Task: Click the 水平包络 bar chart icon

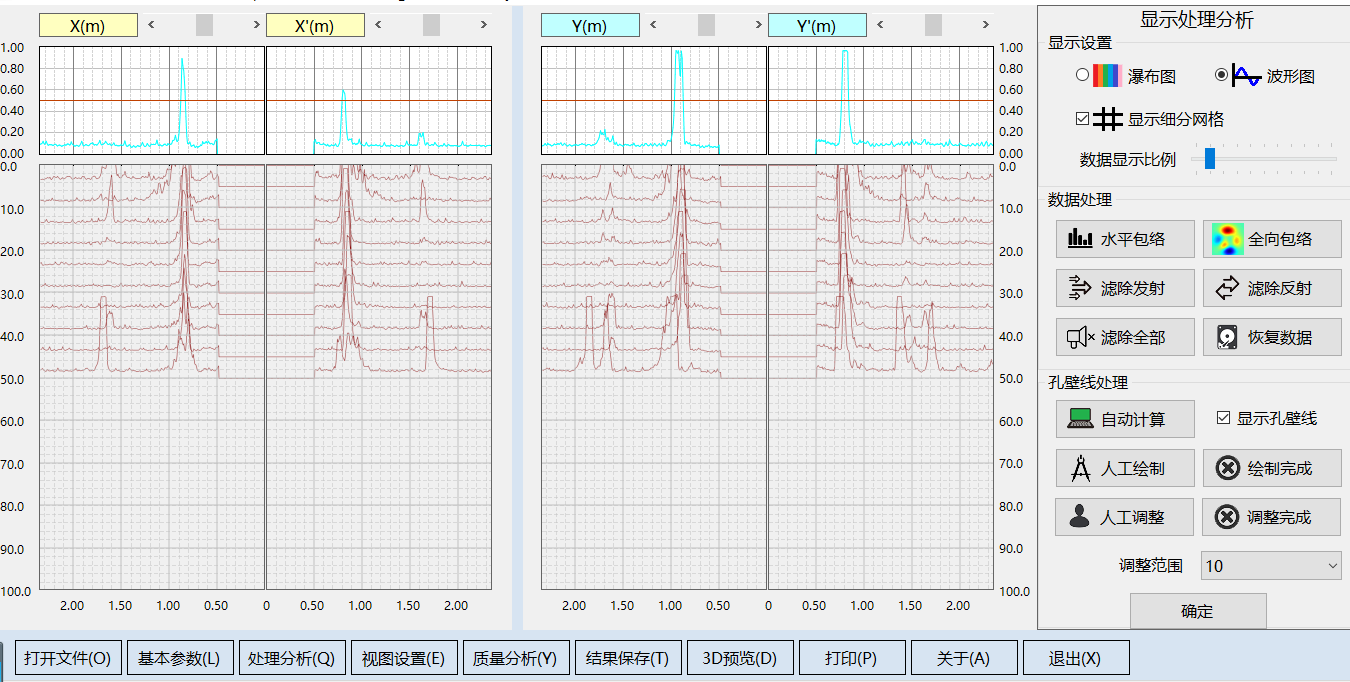Action: 1081,239
